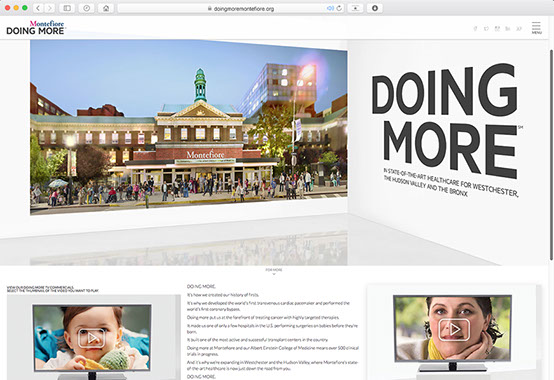Viewport: 554px width, 380px height.
Task: Open the Twitter social icon
Action: [x=487, y=29]
